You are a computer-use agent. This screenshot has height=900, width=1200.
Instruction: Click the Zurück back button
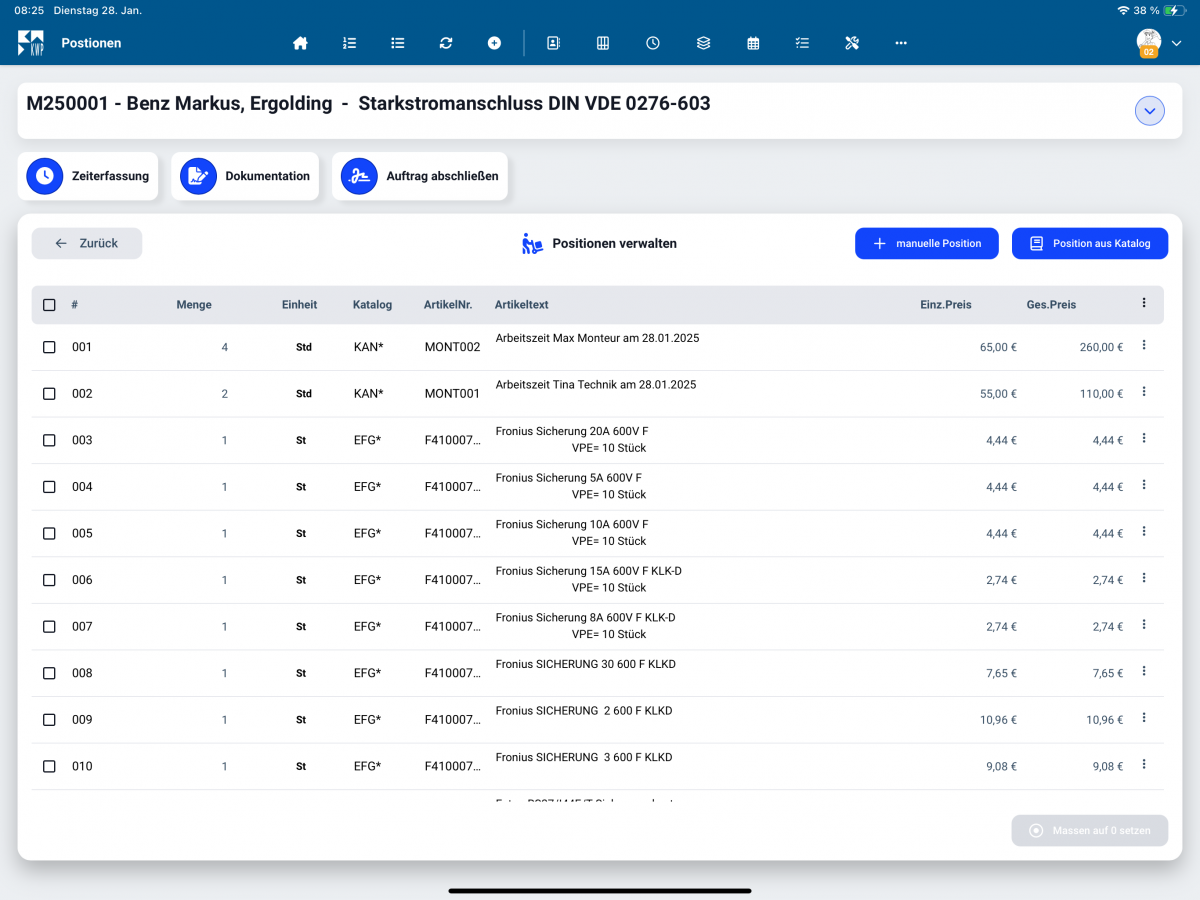coord(87,243)
